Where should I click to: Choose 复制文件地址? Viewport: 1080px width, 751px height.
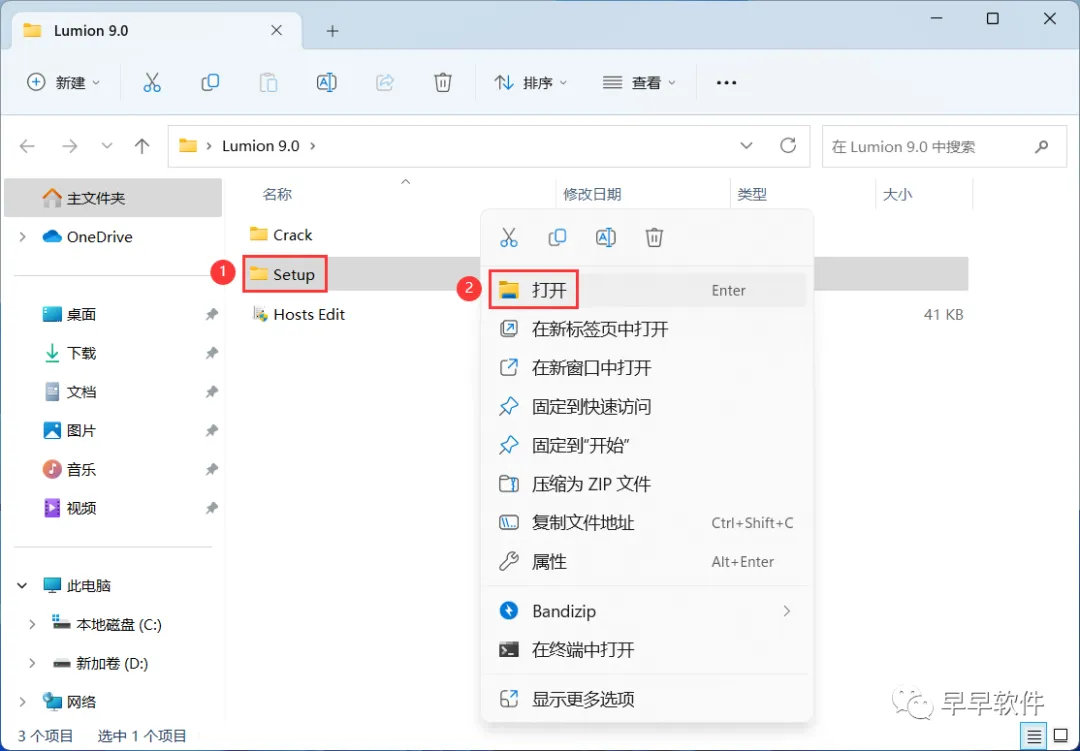pyautogui.click(x=646, y=523)
